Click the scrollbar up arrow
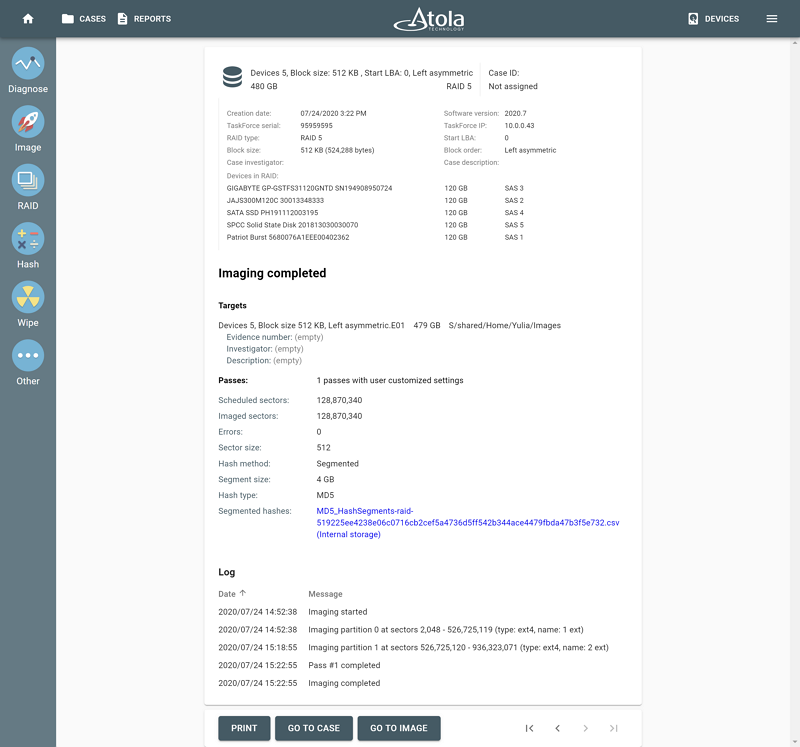This screenshot has width=800, height=747. [795, 43]
